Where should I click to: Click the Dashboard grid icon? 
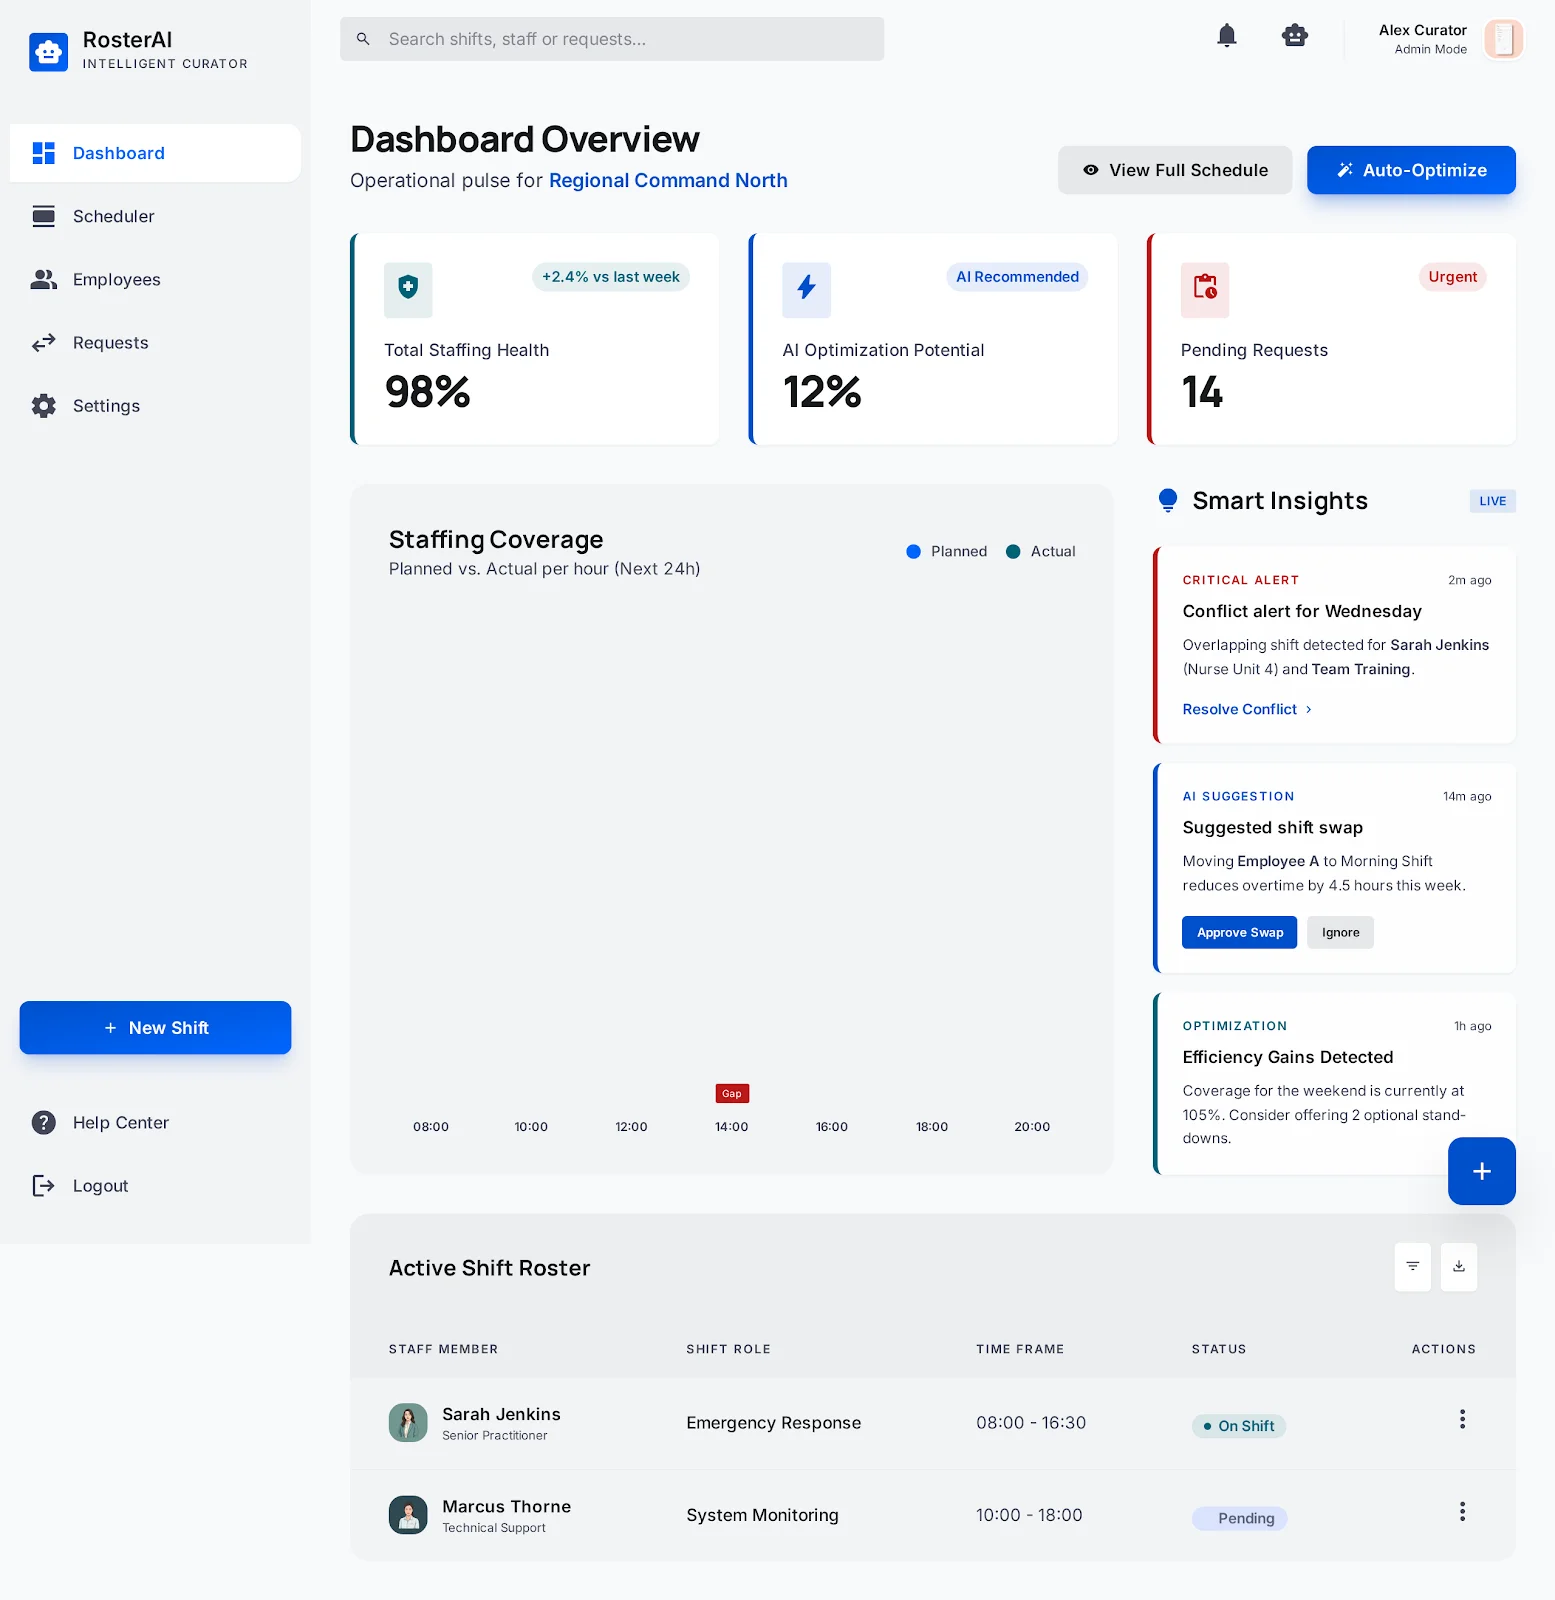(43, 153)
